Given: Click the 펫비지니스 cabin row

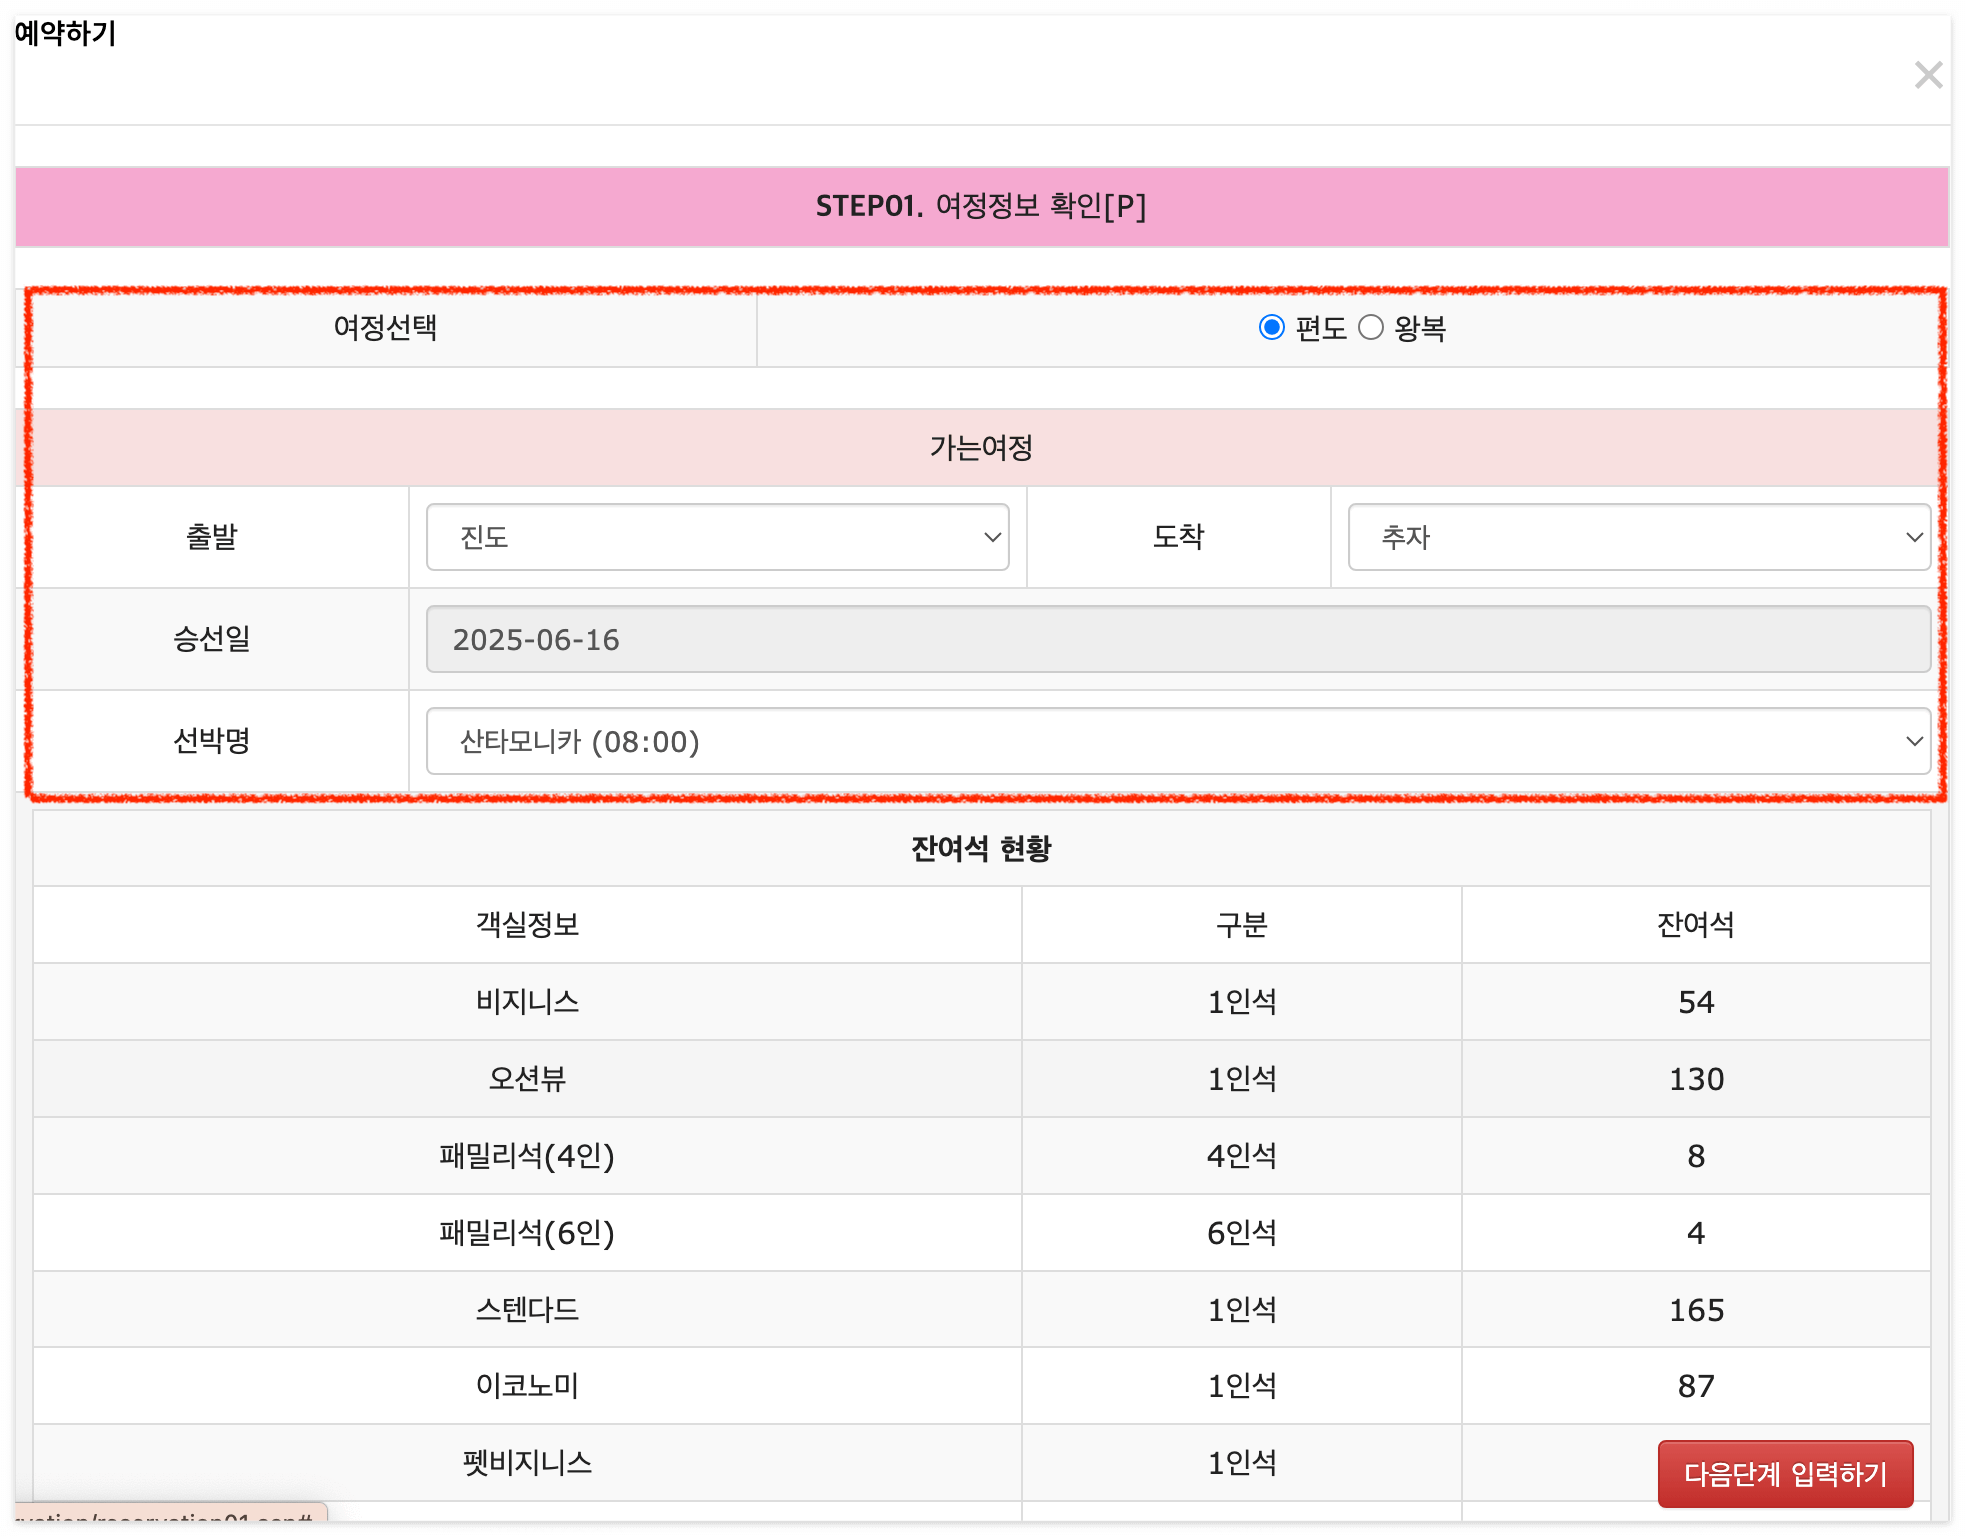Looking at the screenshot, I should pos(527,1463).
